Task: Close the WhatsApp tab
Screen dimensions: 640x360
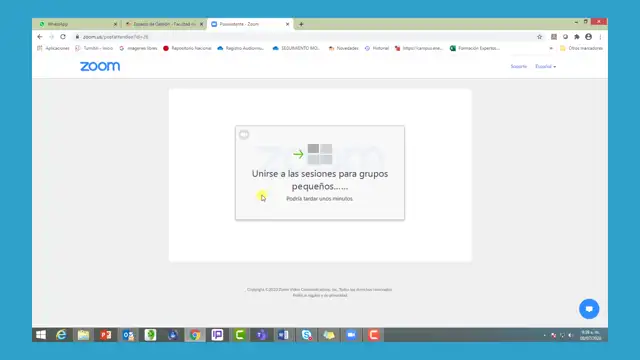Action: (115, 24)
